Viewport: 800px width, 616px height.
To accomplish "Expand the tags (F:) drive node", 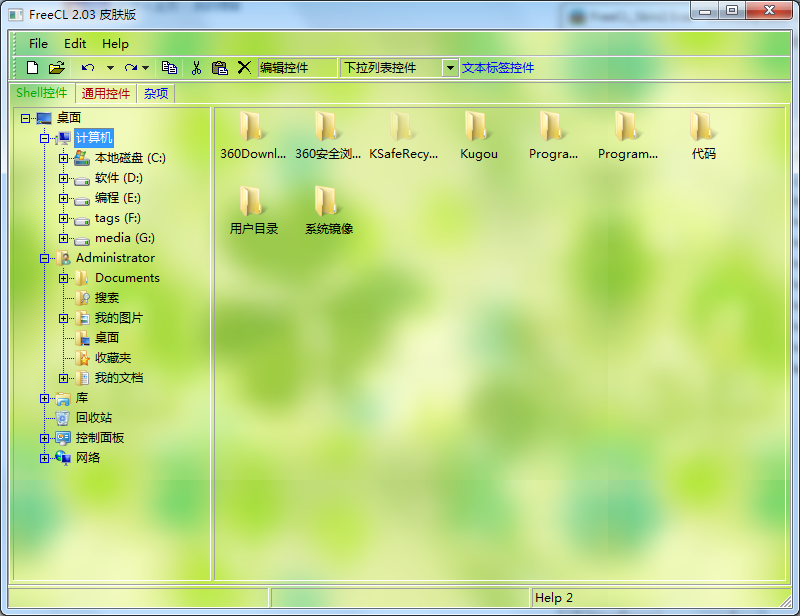I will click(x=63, y=218).
